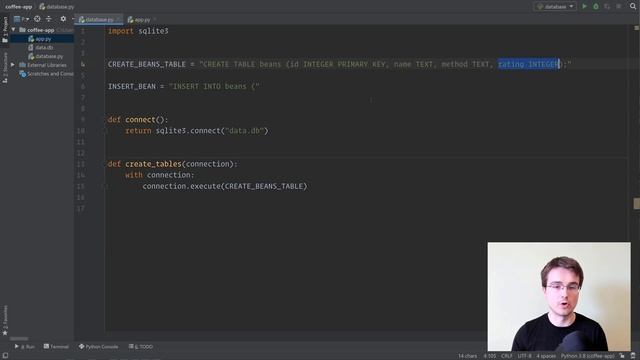
Task: Click the collapse all icon in Project panel
Action: (49, 19)
